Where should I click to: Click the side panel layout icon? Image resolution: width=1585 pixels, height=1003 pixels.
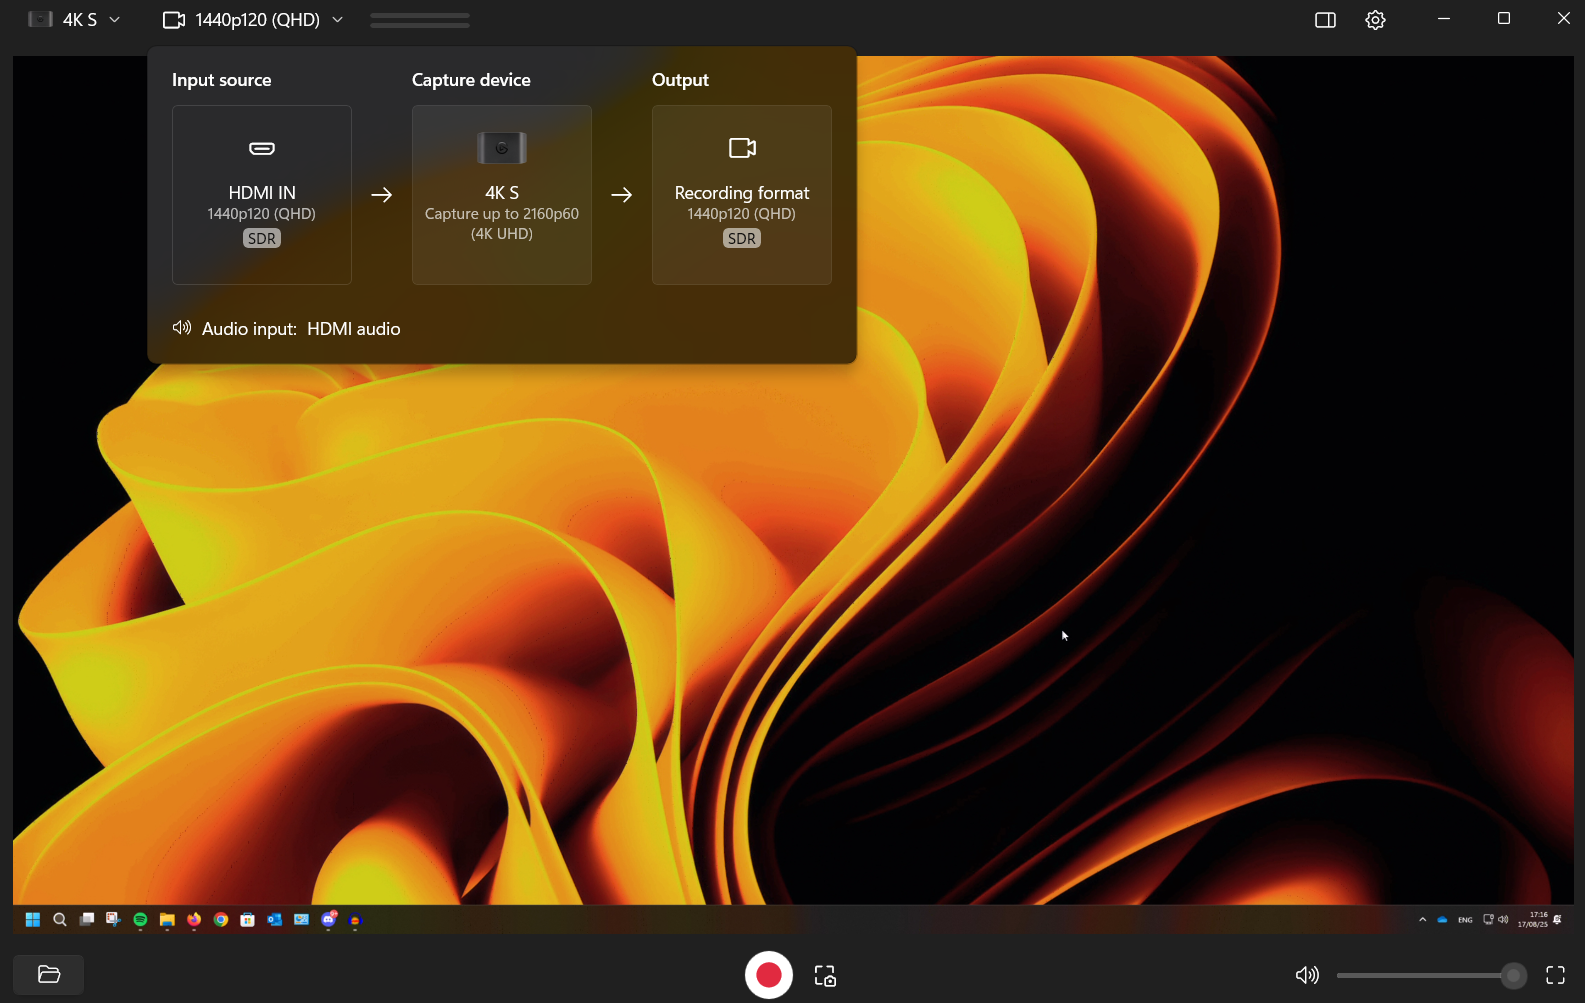coord(1325,20)
